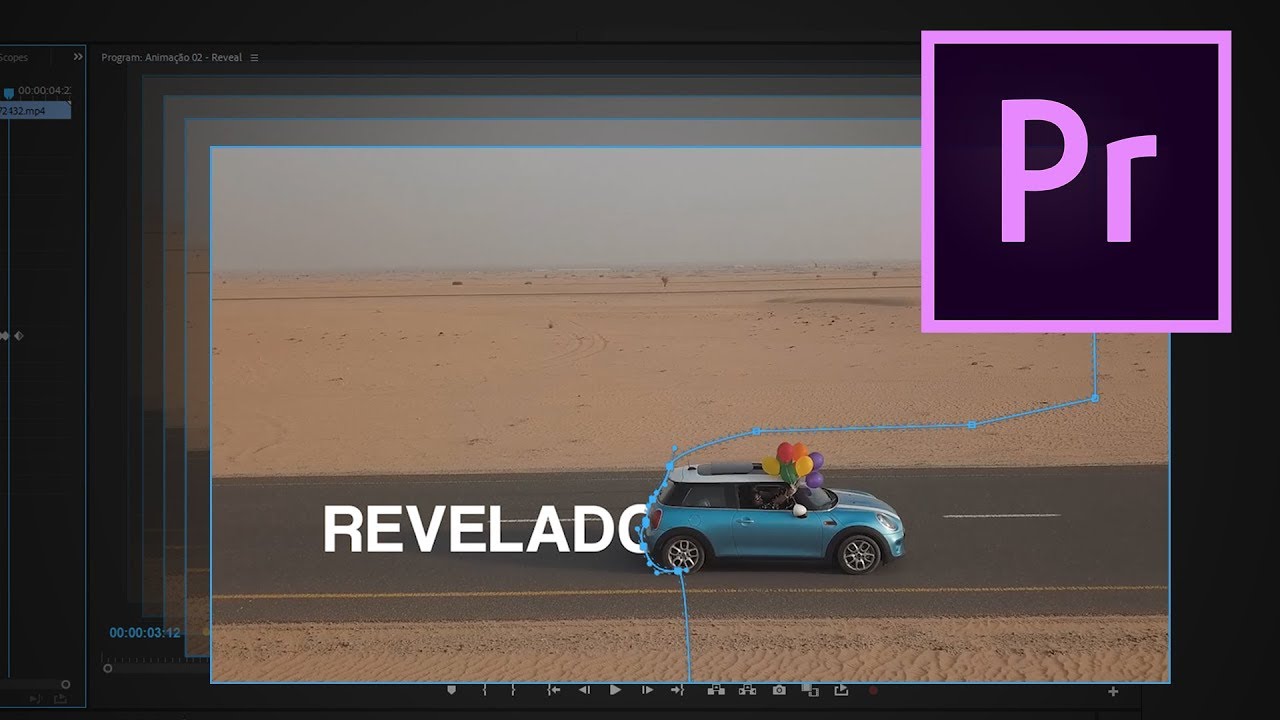The width and height of the screenshot is (1280, 720).
Task: Click the Program monitor zoom scroll handle
Action: (x=107, y=667)
